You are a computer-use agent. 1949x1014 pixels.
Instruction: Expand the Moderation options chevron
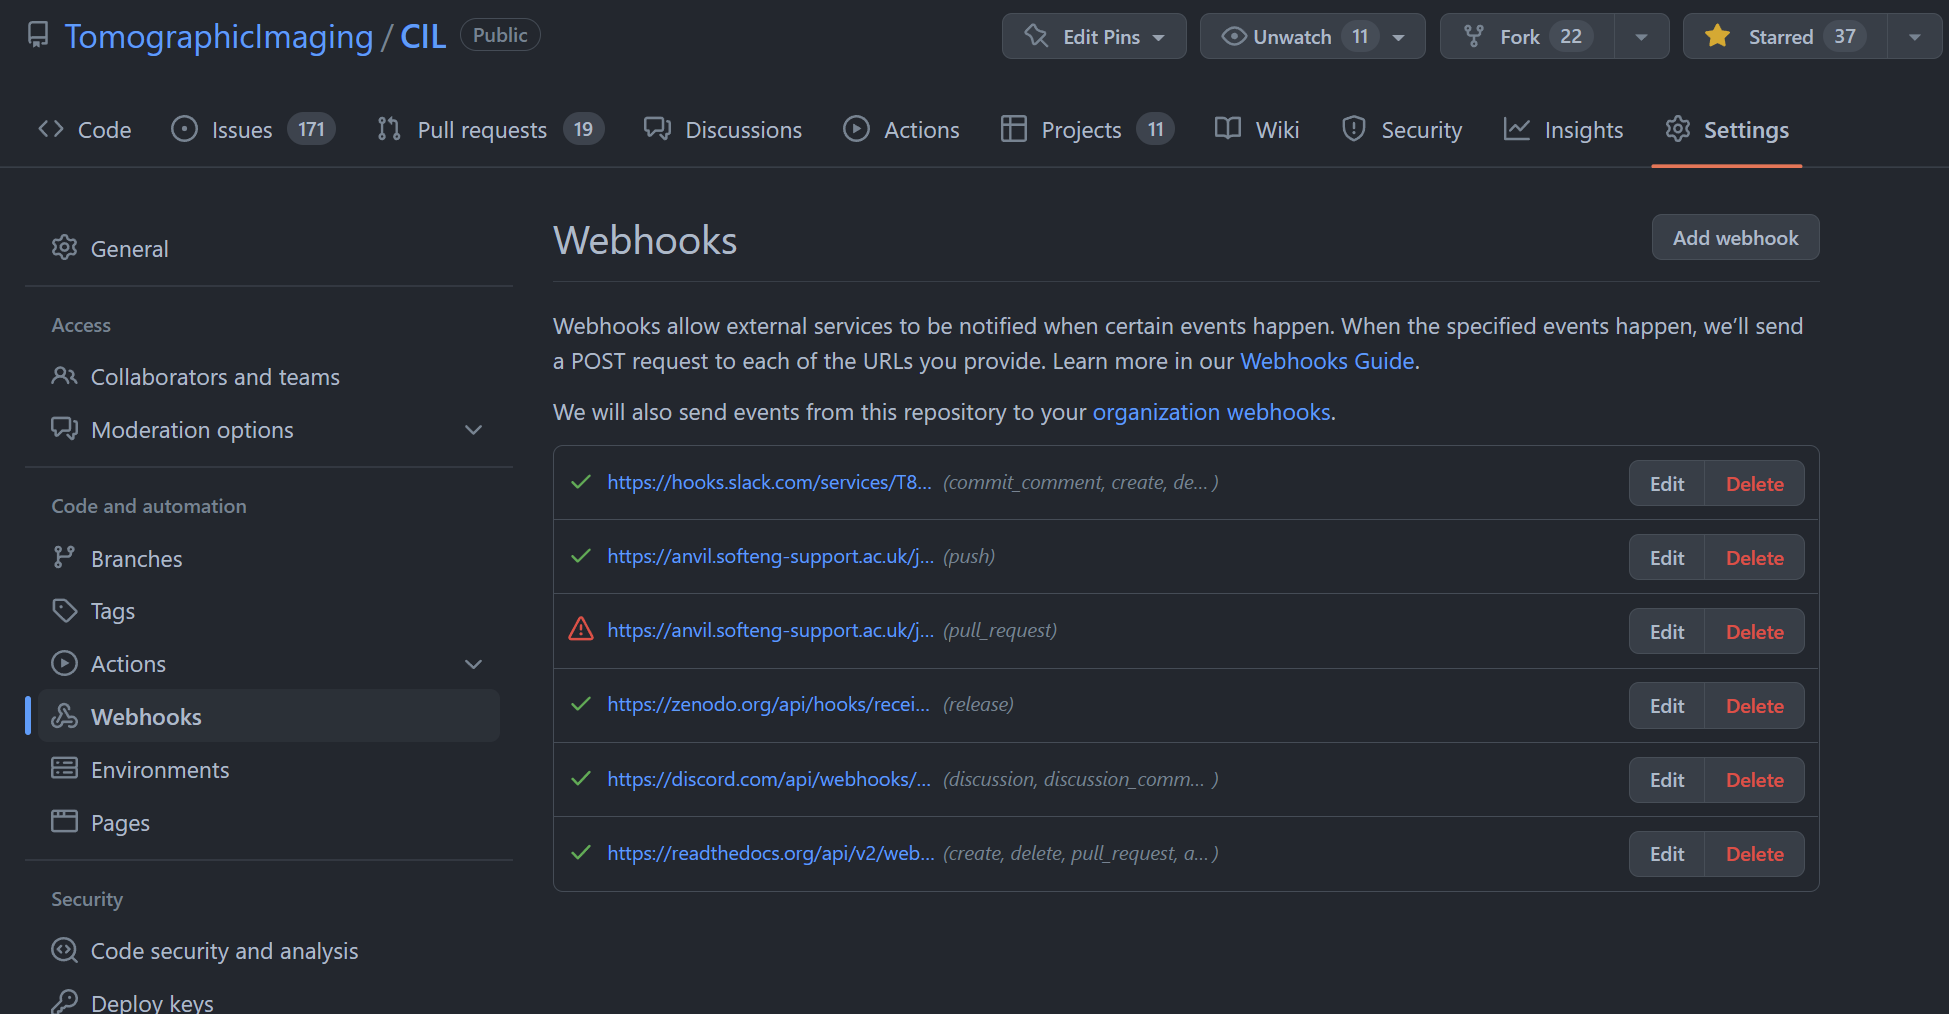tap(473, 429)
